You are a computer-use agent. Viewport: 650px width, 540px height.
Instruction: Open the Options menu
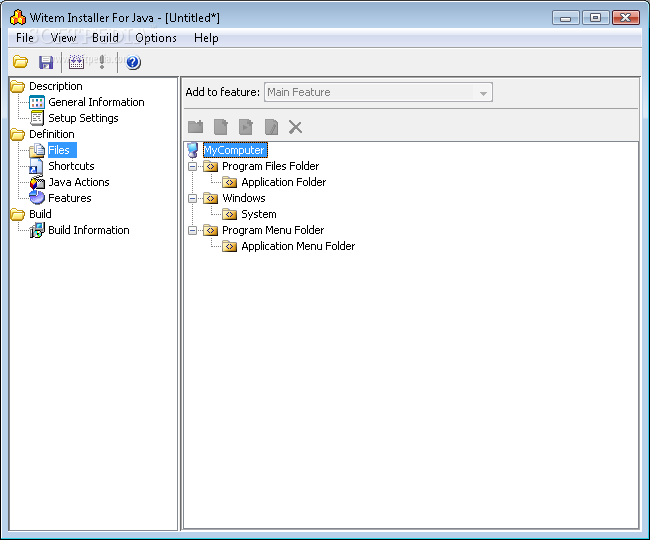[x=156, y=38]
